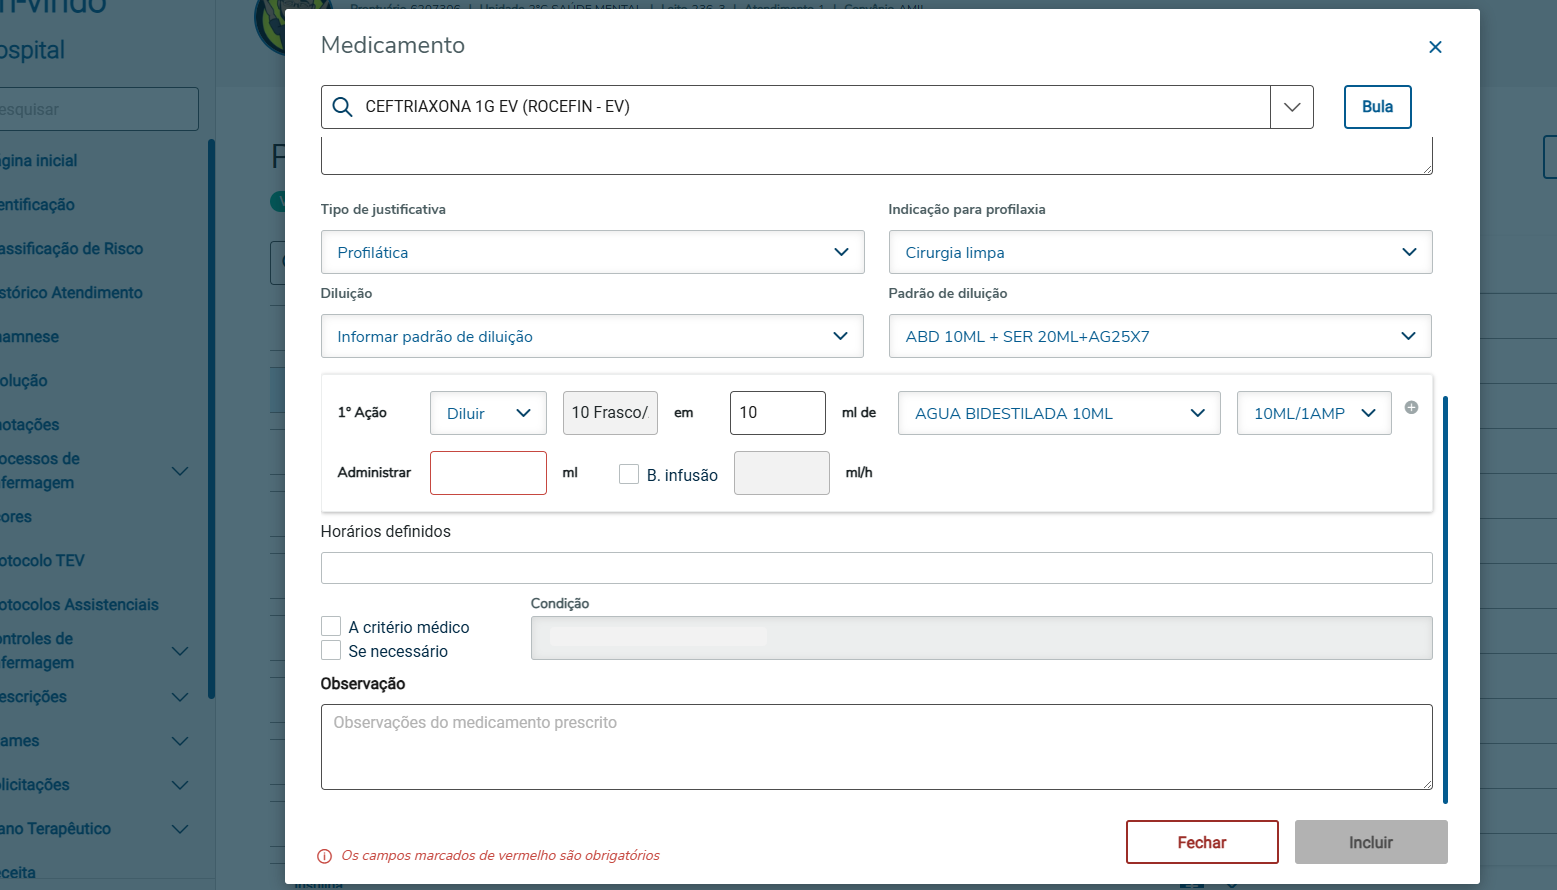Click the Horários definidos field
The width and height of the screenshot is (1557, 890).
click(x=876, y=568)
